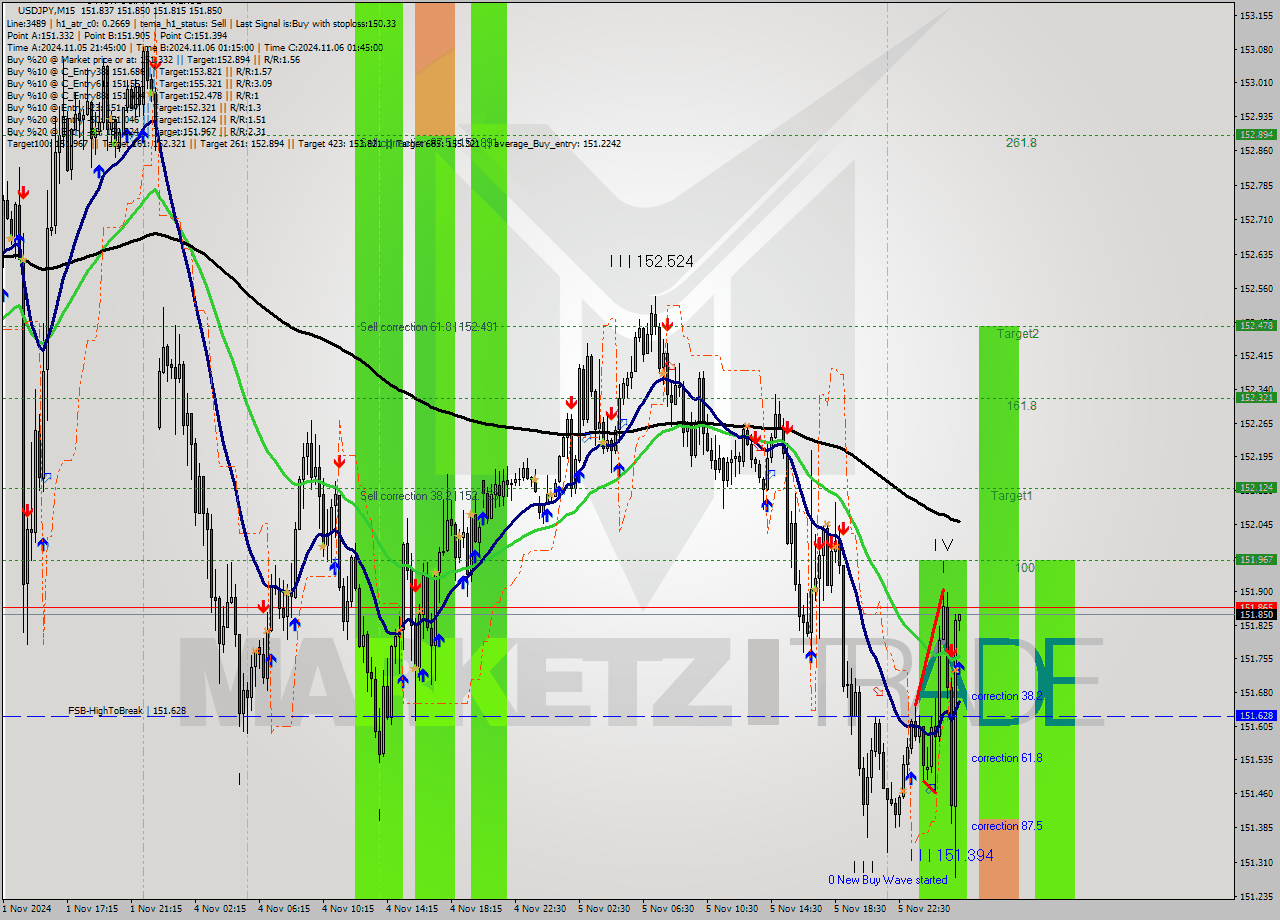
Task: Click the '1 Nov 2024' time axis label
Action: coord(25,909)
